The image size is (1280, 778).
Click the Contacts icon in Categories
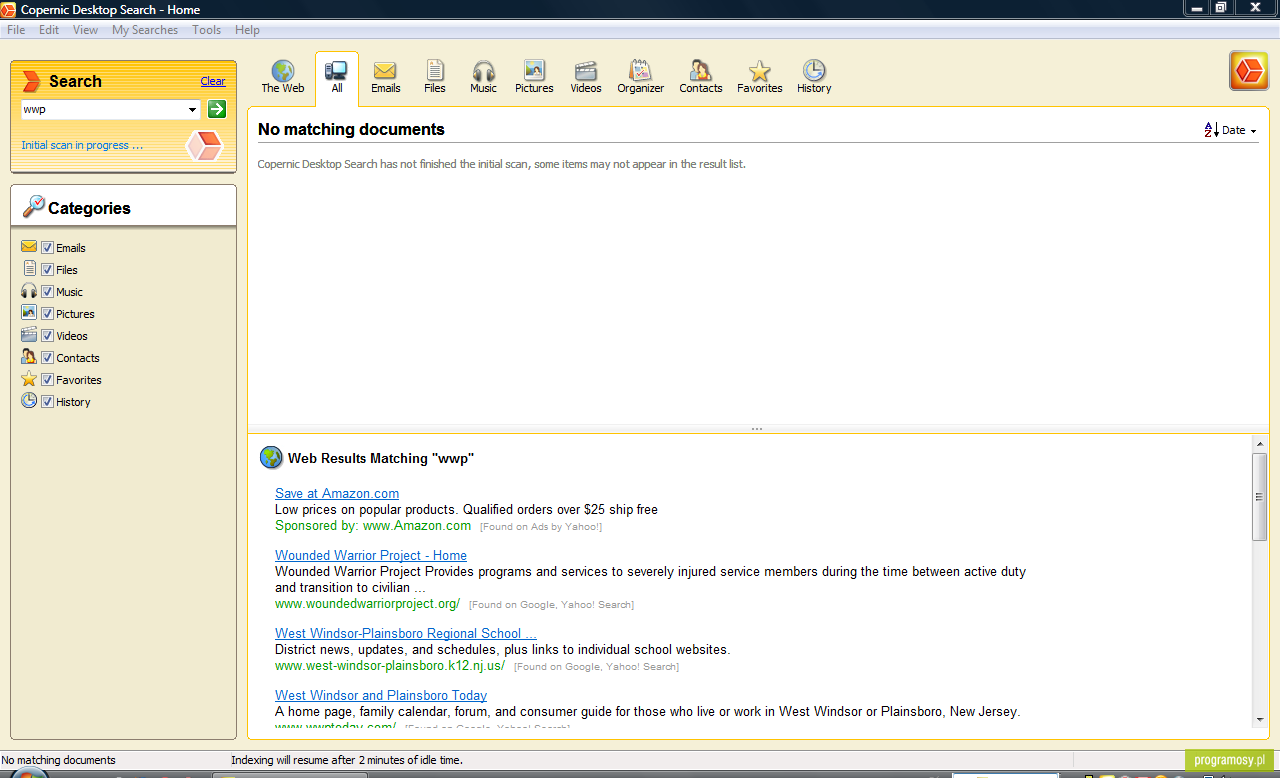pos(29,357)
